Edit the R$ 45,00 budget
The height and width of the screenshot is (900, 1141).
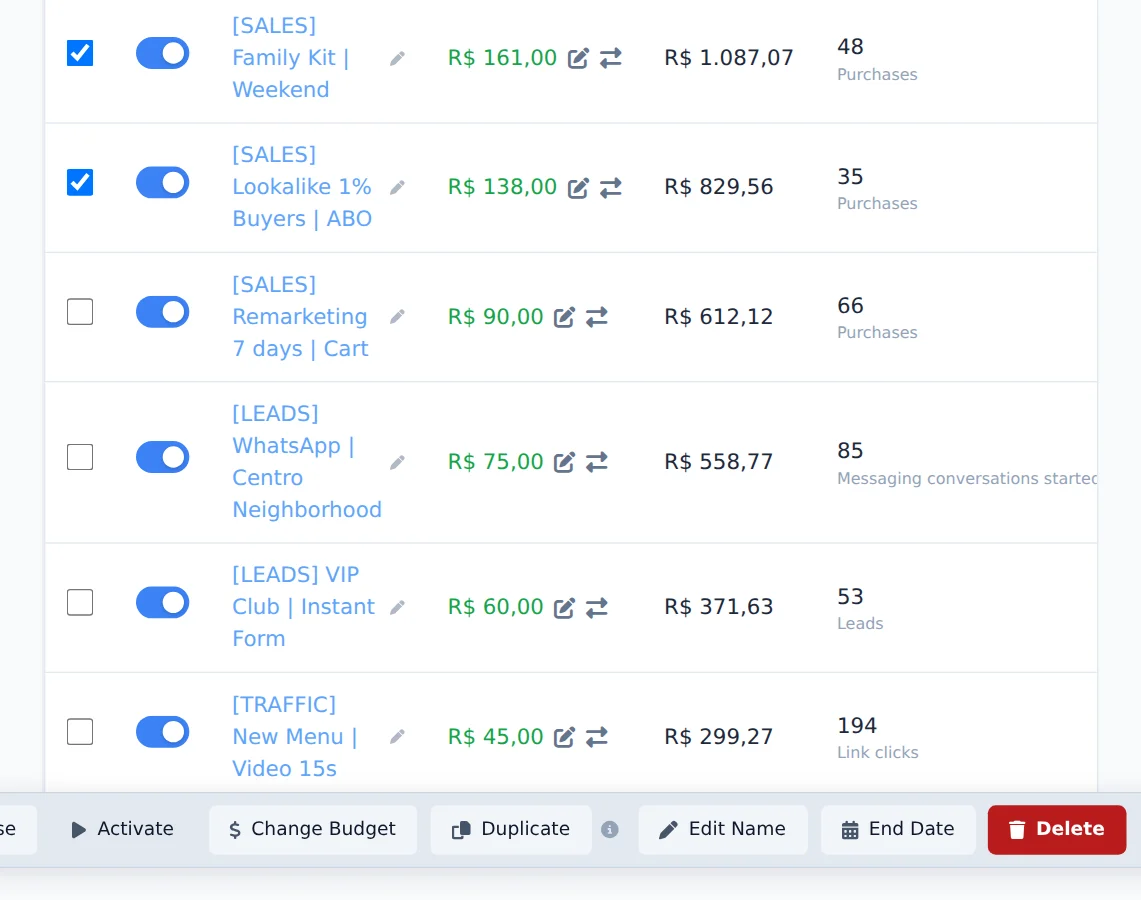click(x=564, y=737)
